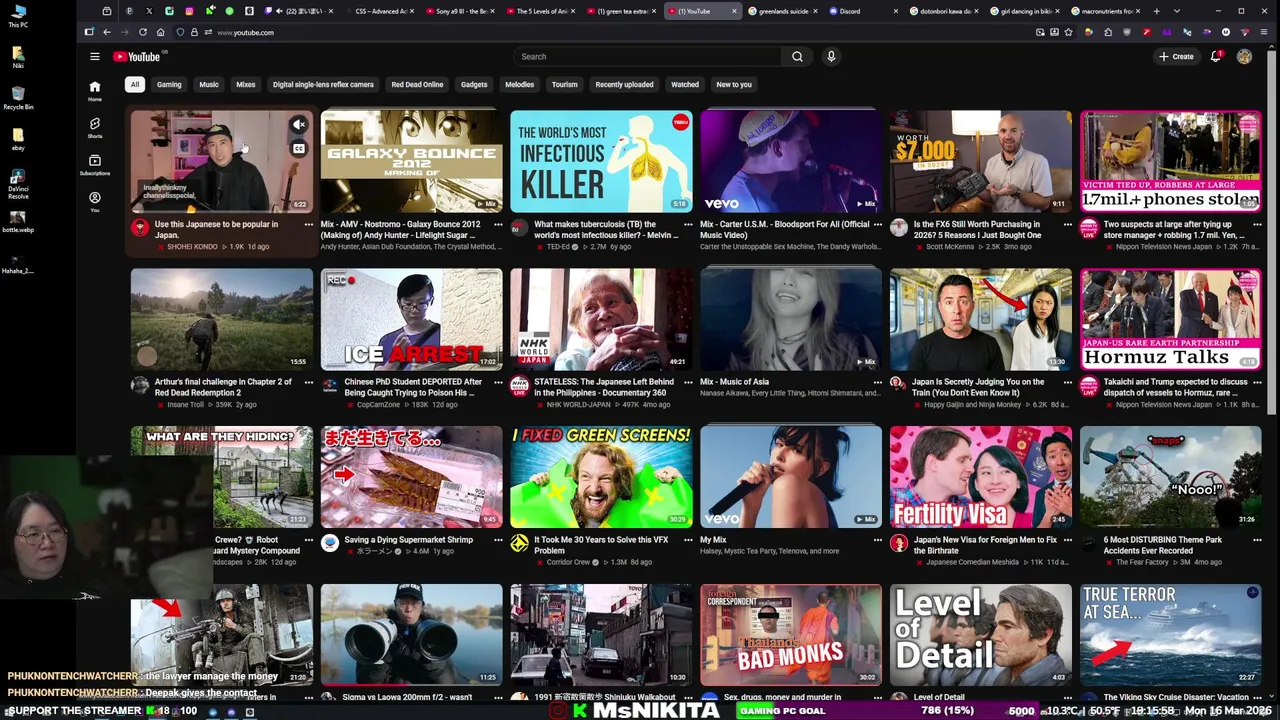Select the Watched filter chip
Screen dimensions: 1280x720
685,85
